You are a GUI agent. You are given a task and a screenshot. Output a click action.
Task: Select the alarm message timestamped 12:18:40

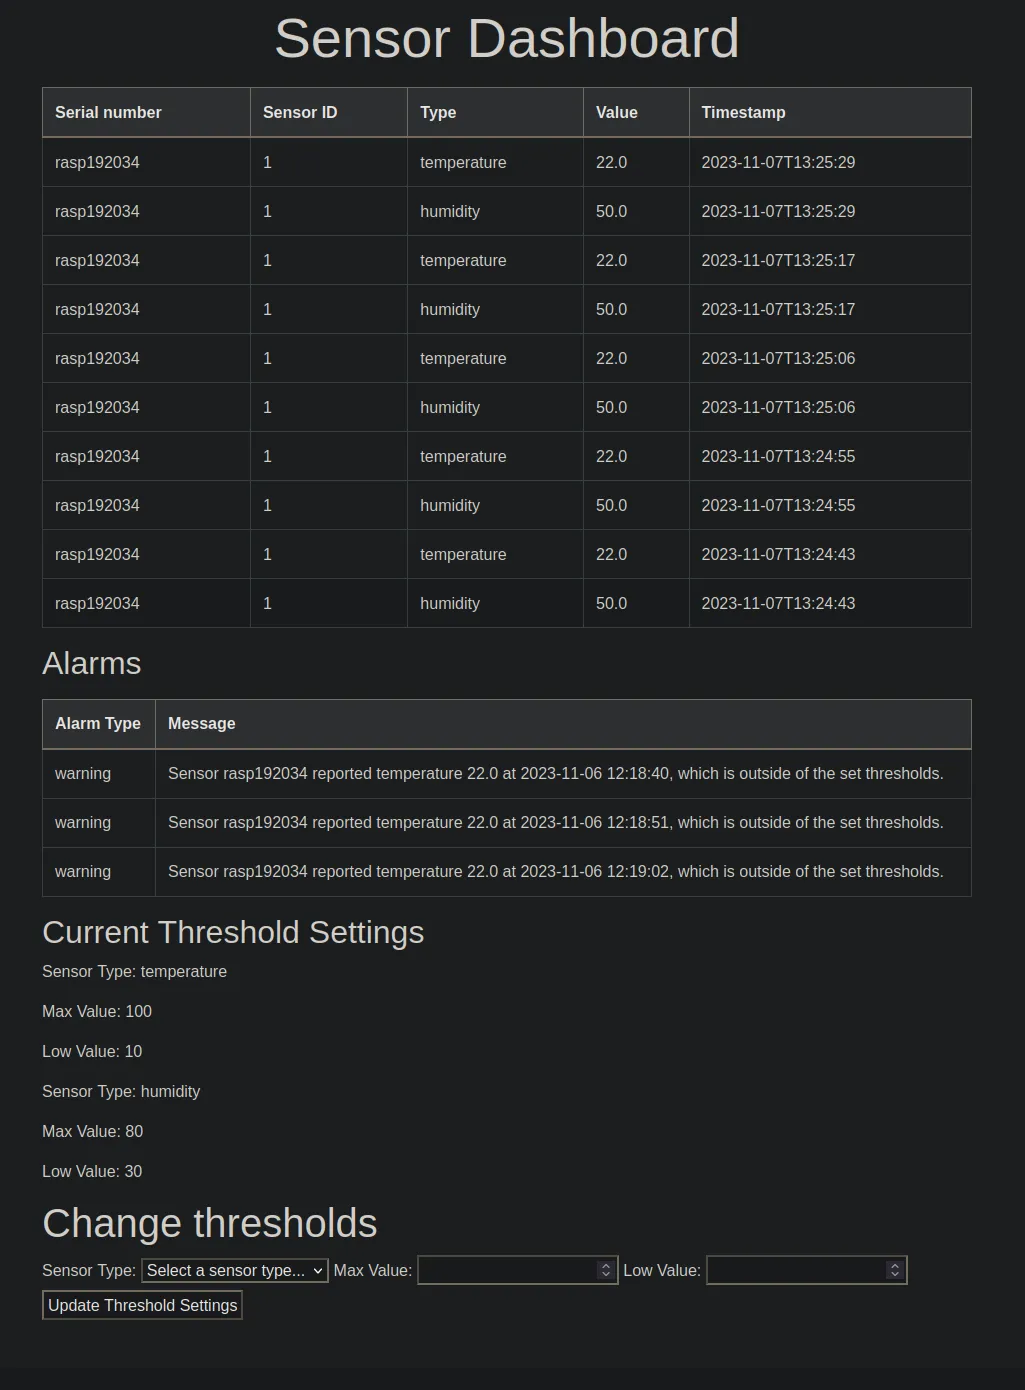pyautogui.click(x=556, y=773)
